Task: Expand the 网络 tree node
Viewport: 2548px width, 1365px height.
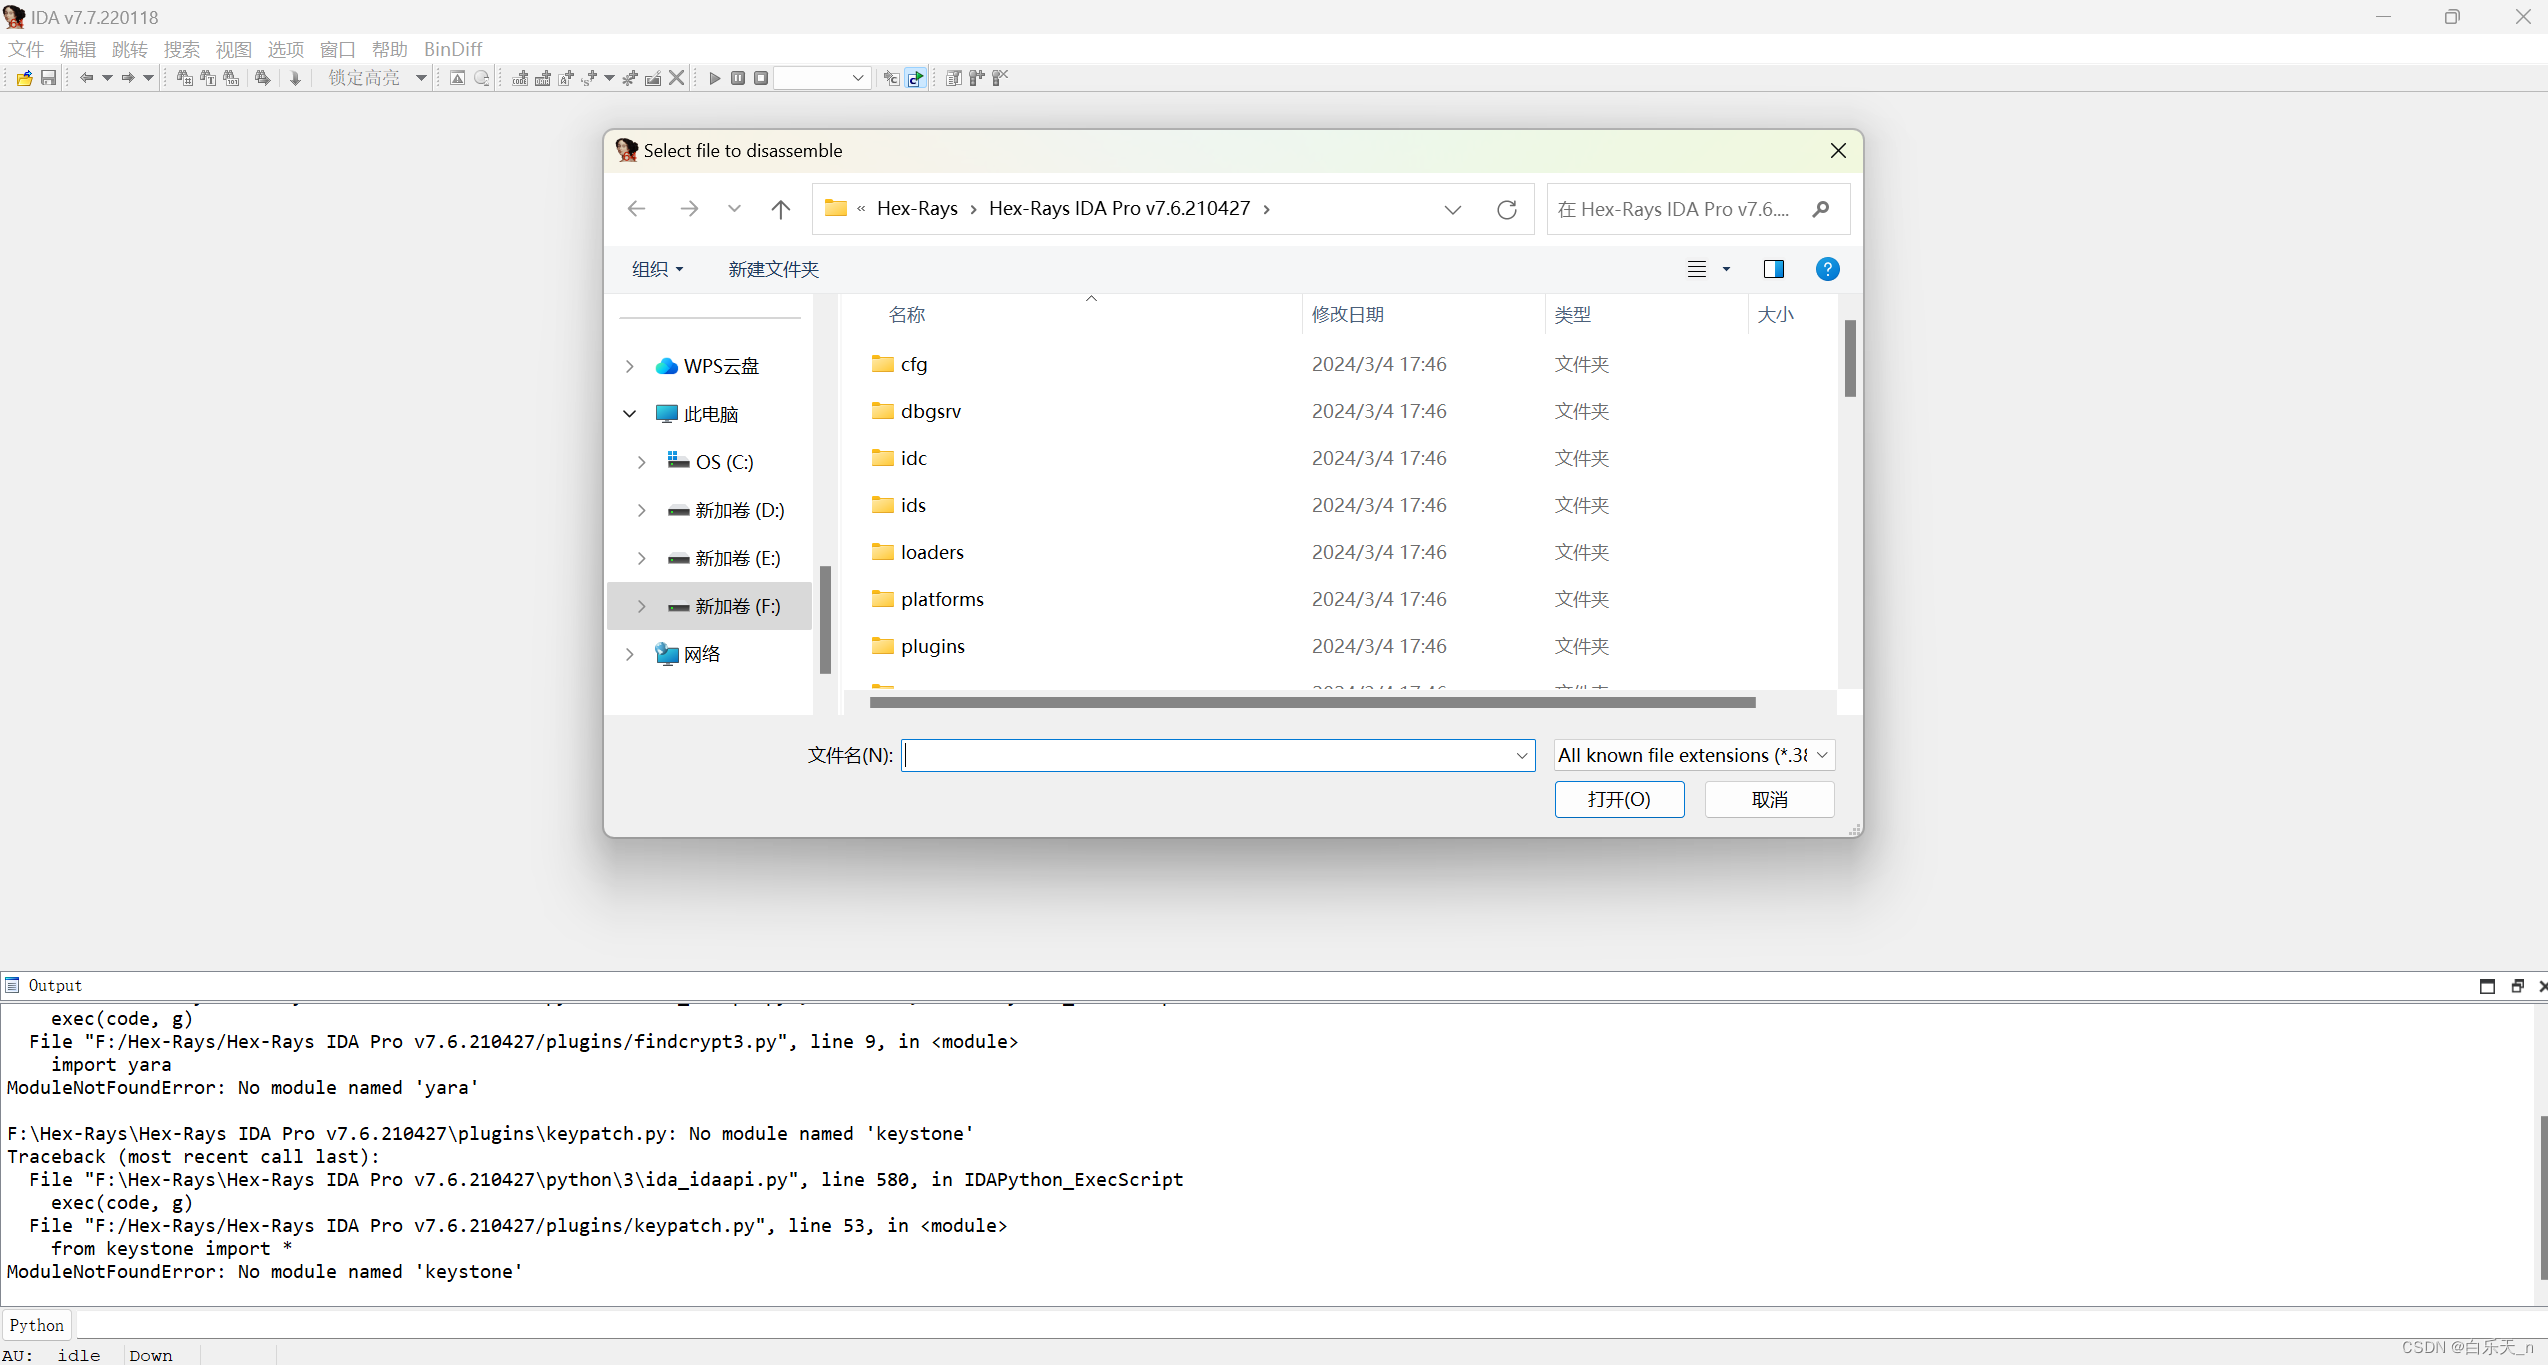Action: click(x=629, y=654)
